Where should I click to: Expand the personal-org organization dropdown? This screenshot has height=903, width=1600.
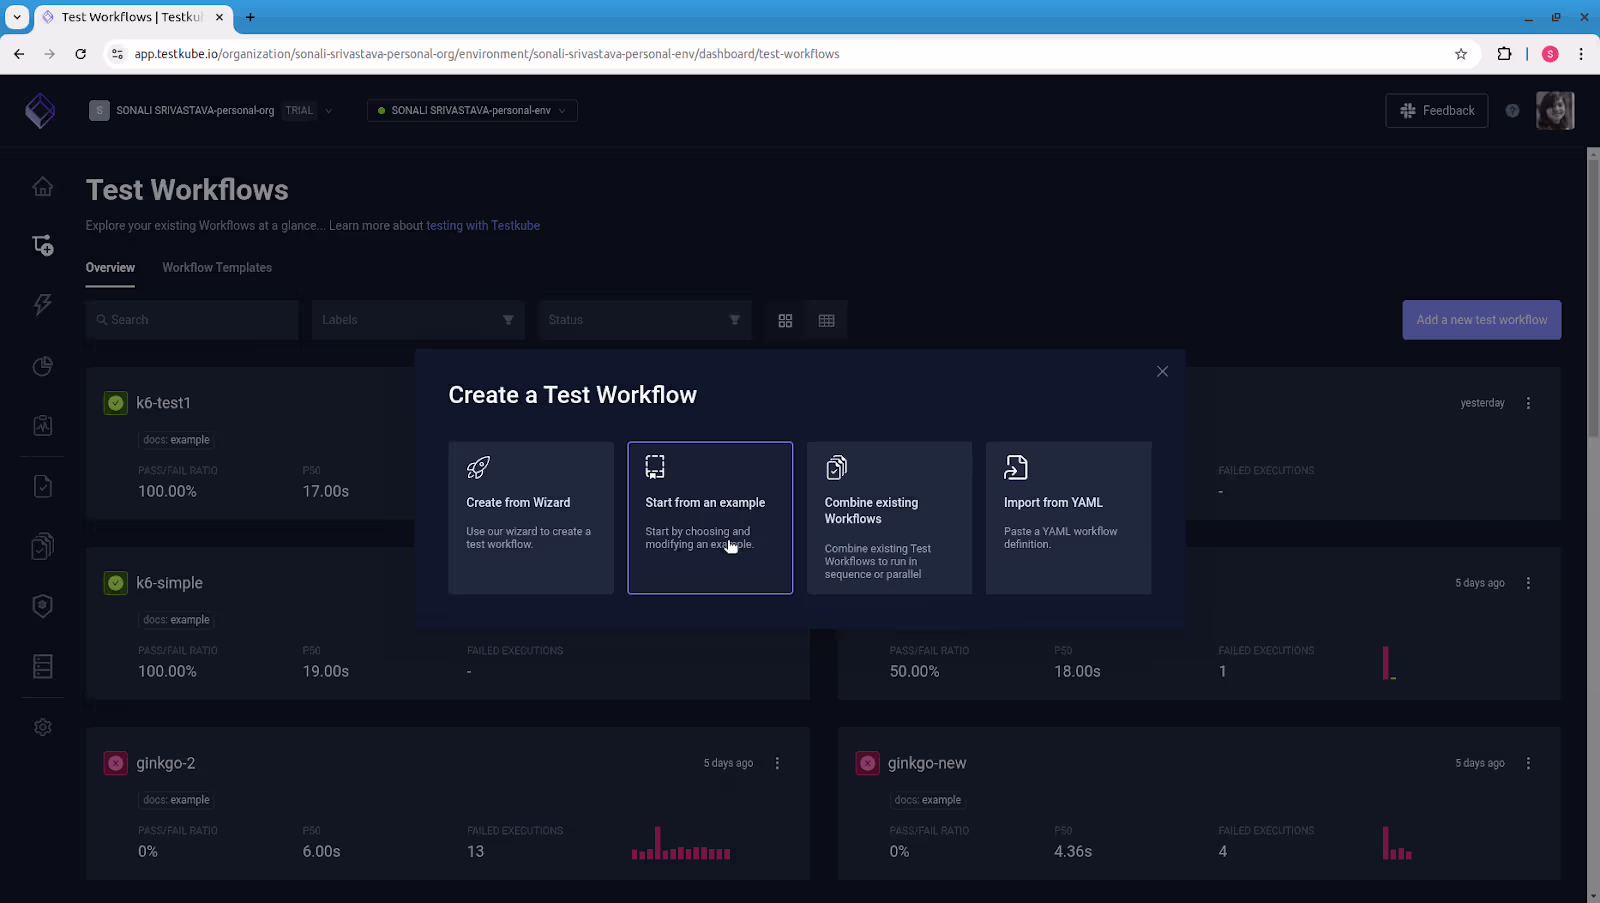click(x=328, y=111)
